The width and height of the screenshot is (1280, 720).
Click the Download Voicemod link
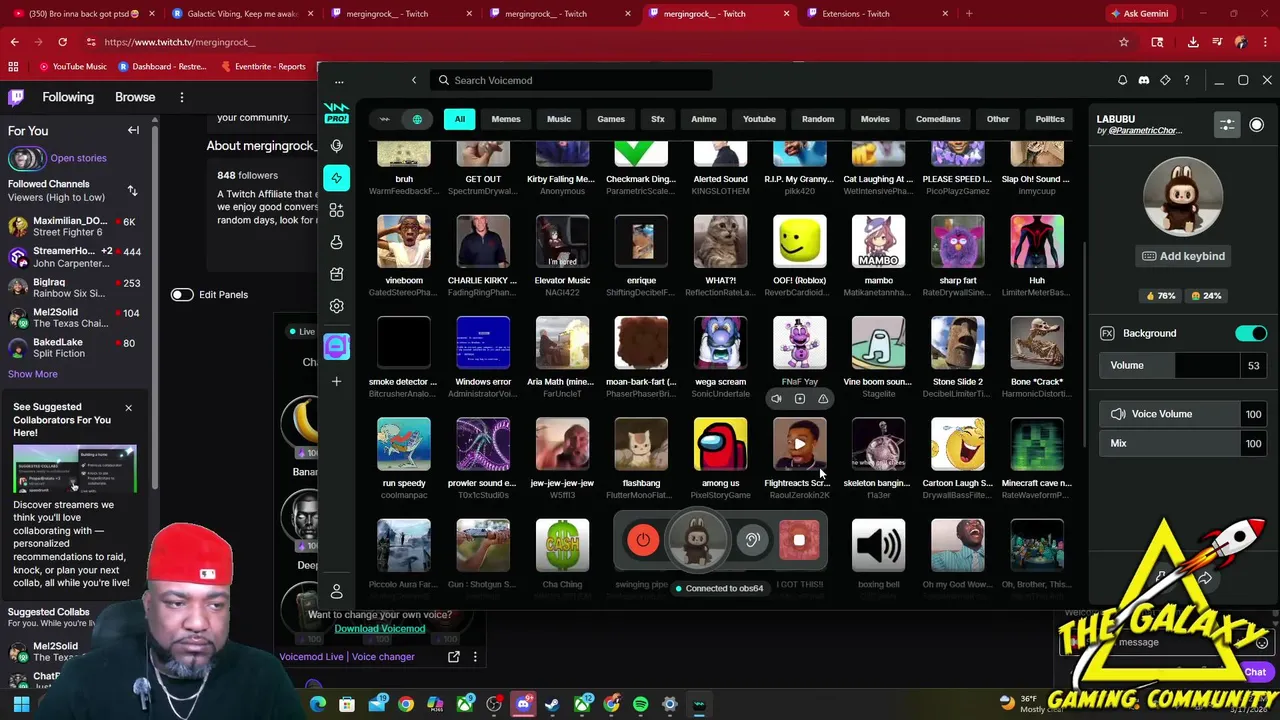point(380,629)
